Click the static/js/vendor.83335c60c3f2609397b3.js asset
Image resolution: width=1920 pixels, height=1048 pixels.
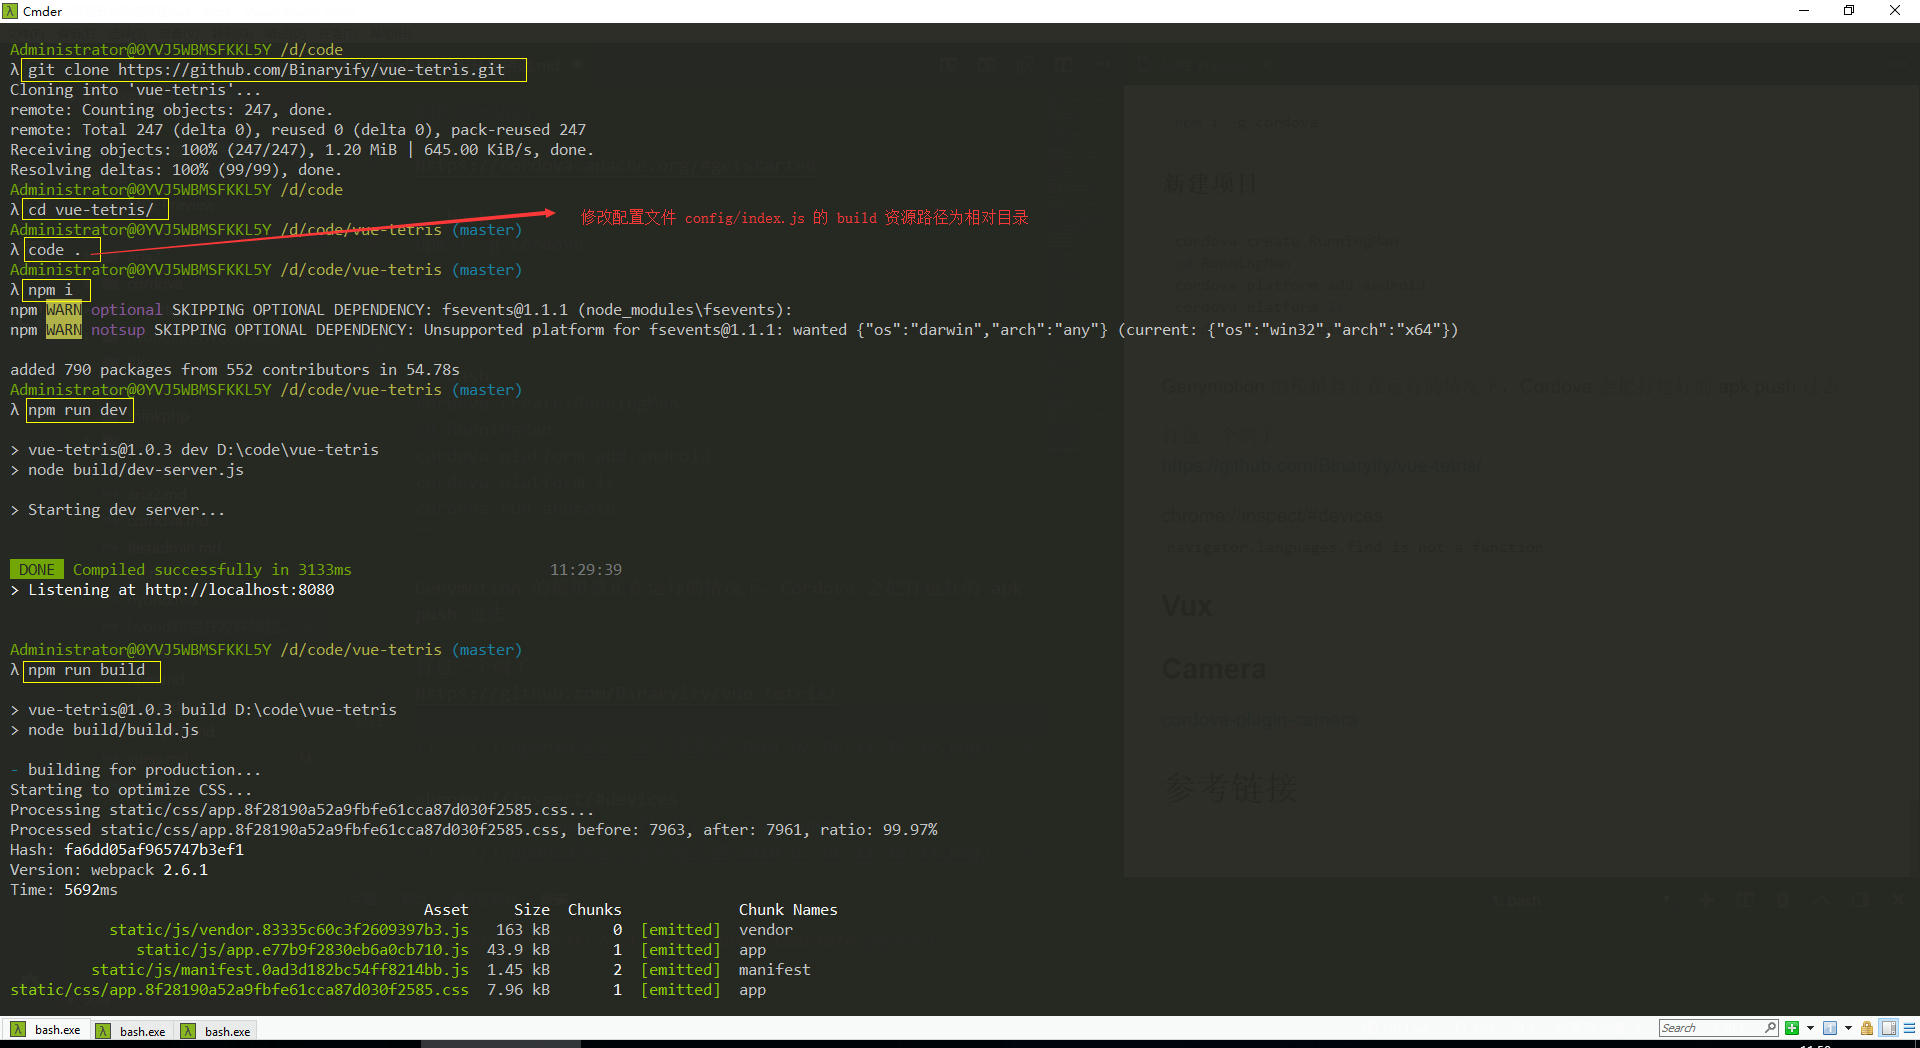click(x=289, y=930)
